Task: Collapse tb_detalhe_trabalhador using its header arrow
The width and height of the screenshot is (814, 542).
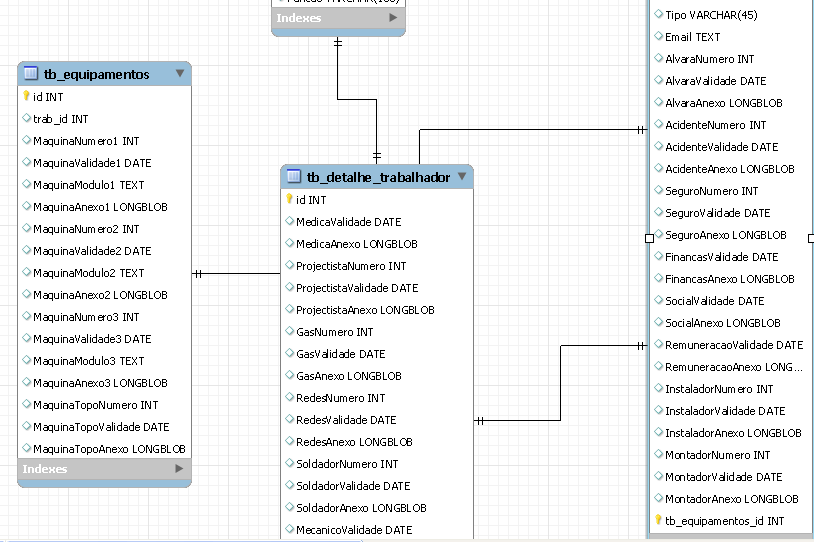Action: pyautogui.click(x=462, y=177)
